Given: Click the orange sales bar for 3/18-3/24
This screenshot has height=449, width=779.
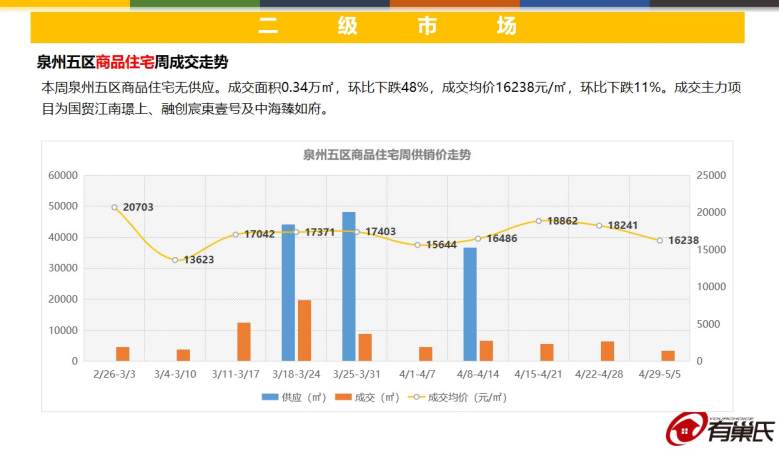Looking at the screenshot, I should [x=305, y=330].
